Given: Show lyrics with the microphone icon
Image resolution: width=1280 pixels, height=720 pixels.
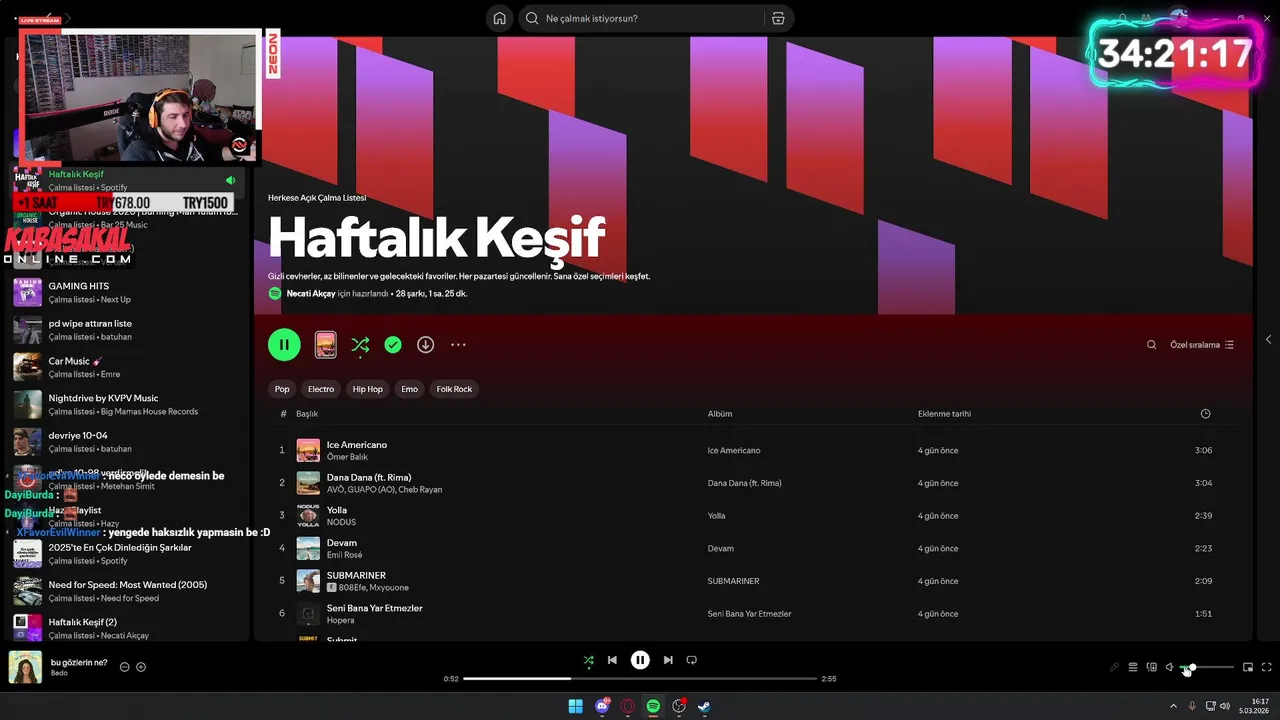Looking at the screenshot, I should (x=1114, y=667).
